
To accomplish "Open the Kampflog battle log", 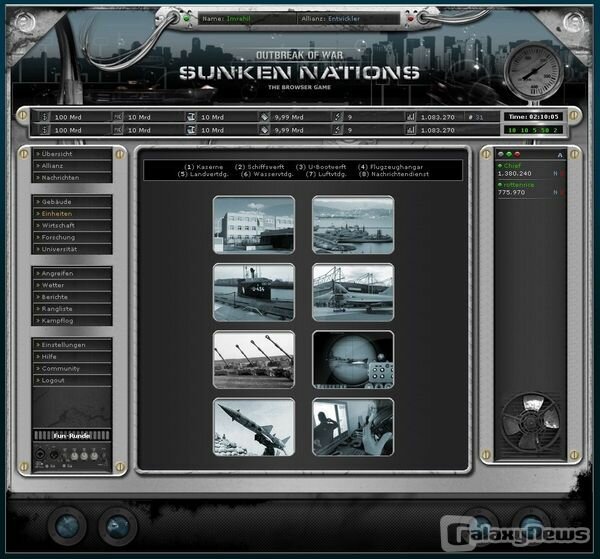I will tap(72, 321).
